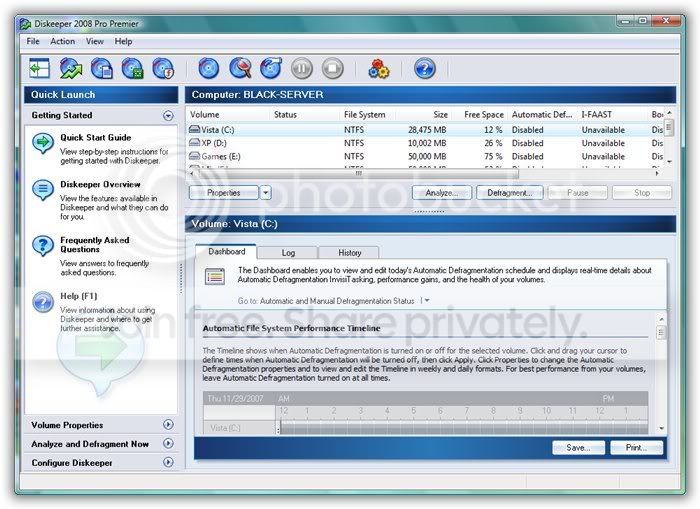Click the Diskeeper Overview bubble icon
Viewport: 700px width, 509px height.
tap(43, 190)
